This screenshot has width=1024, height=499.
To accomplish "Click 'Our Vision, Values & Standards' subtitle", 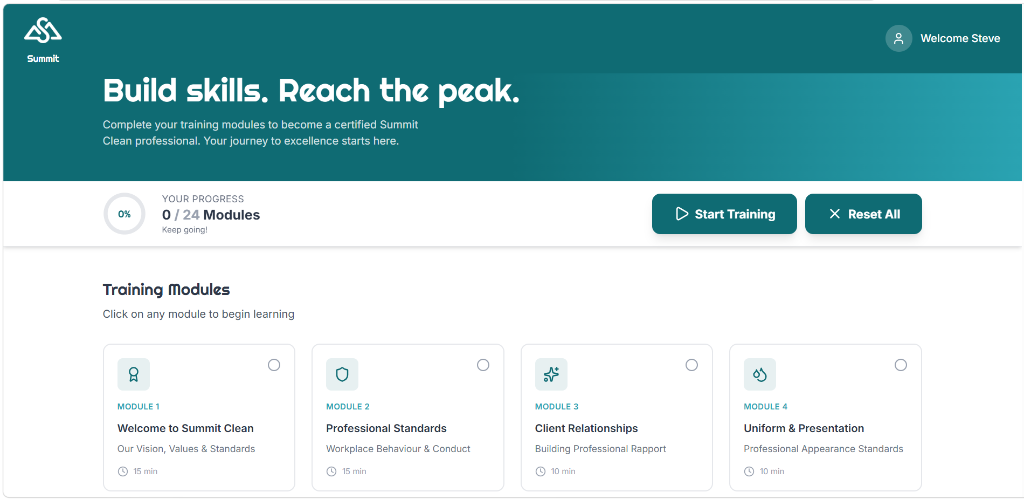I will point(186,449).
